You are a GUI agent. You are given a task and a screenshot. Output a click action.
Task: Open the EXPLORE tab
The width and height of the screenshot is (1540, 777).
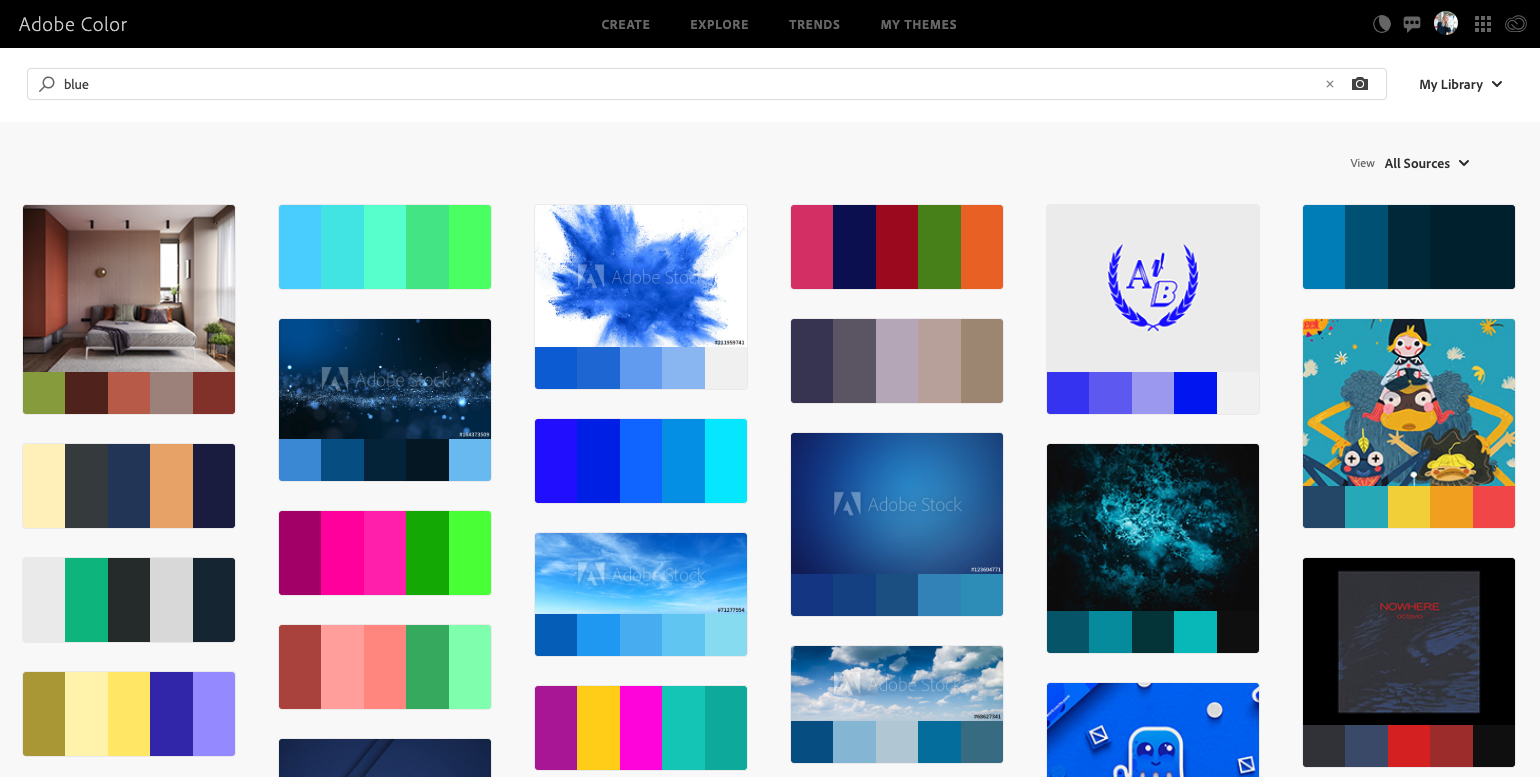[719, 24]
